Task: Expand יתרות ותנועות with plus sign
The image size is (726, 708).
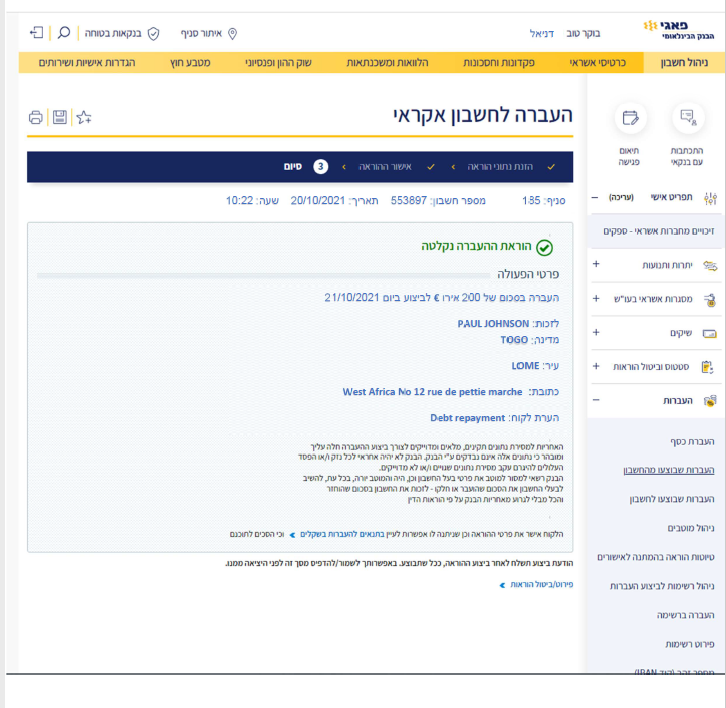Action: (x=596, y=264)
